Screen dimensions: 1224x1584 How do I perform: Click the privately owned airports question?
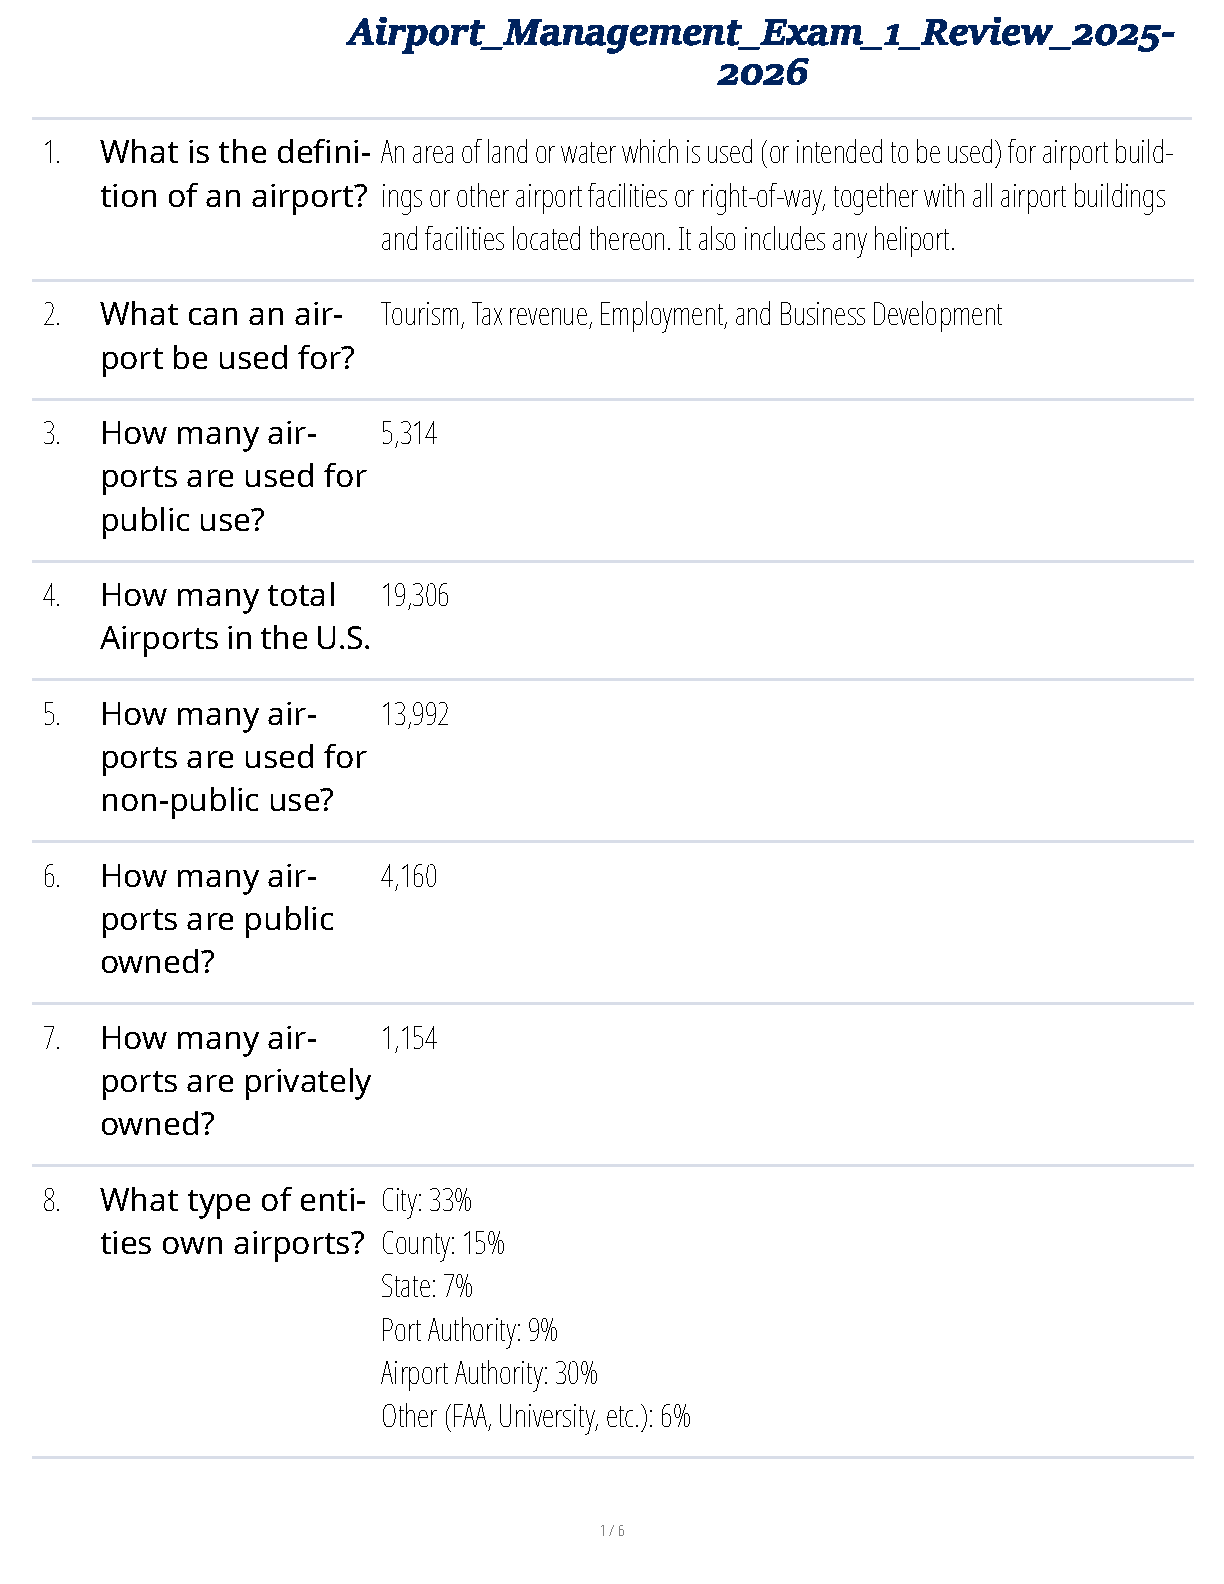coord(235,1081)
